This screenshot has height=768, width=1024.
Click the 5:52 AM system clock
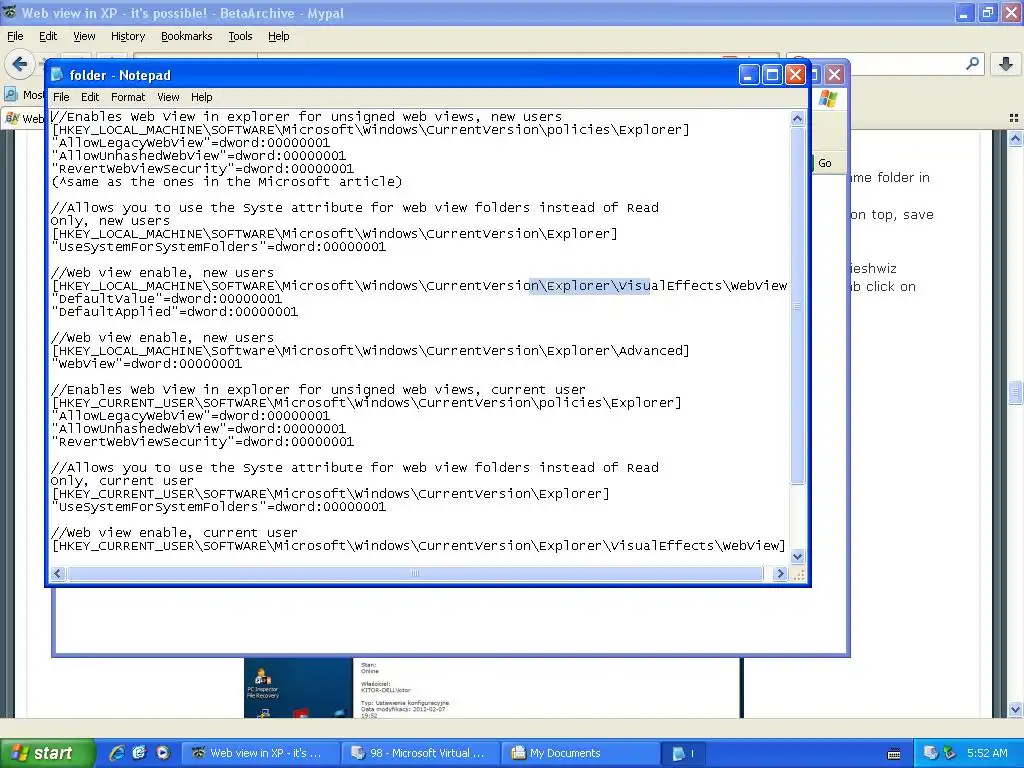(987, 753)
